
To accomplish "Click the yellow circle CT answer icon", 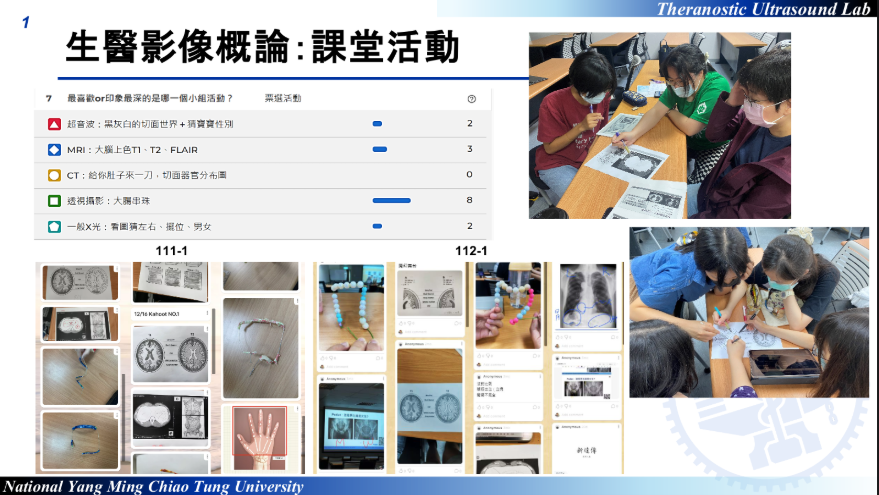I will [x=54, y=175].
